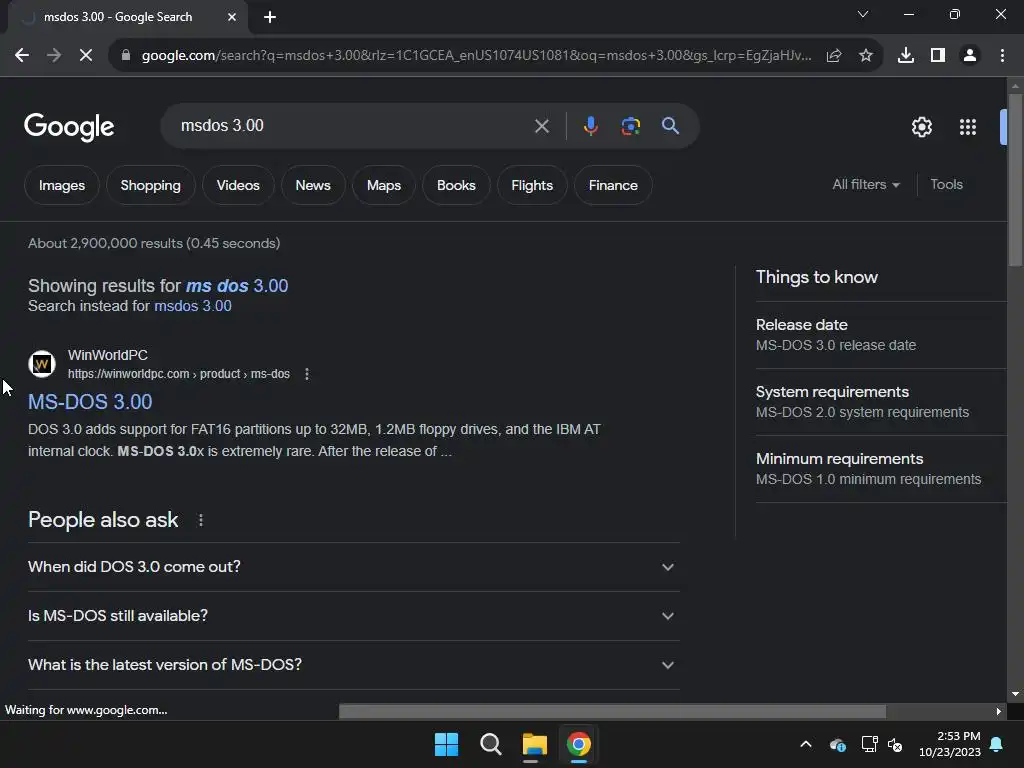Click the scroll right arrow
The width and height of the screenshot is (1024, 768).
pos(999,711)
